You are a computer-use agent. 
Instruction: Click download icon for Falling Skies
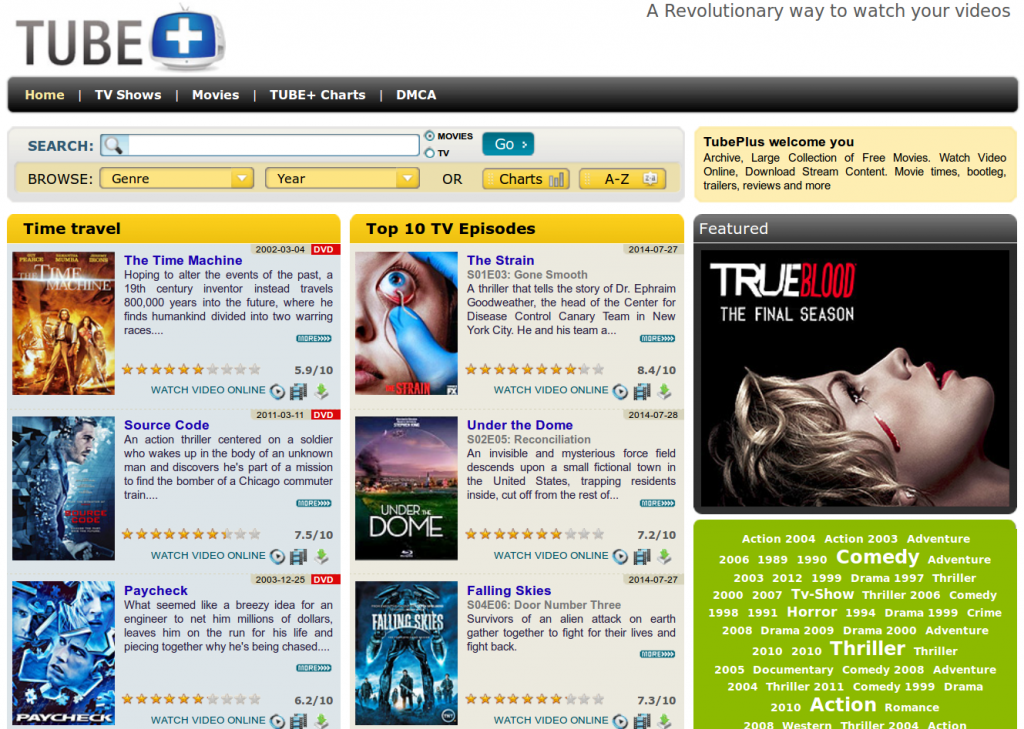tap(664, 721)
